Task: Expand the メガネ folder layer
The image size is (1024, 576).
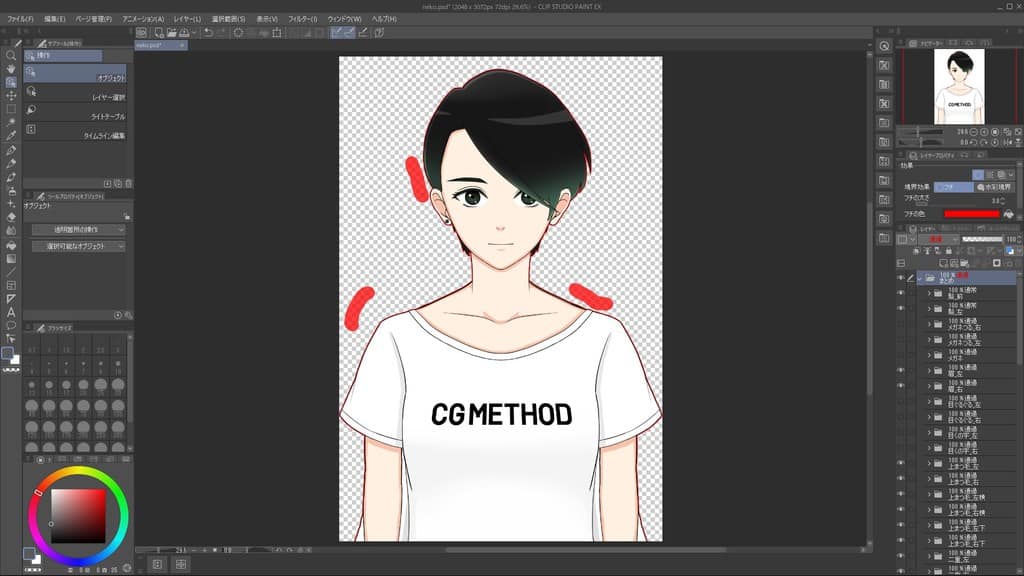Action: click(x=928, y=355)
